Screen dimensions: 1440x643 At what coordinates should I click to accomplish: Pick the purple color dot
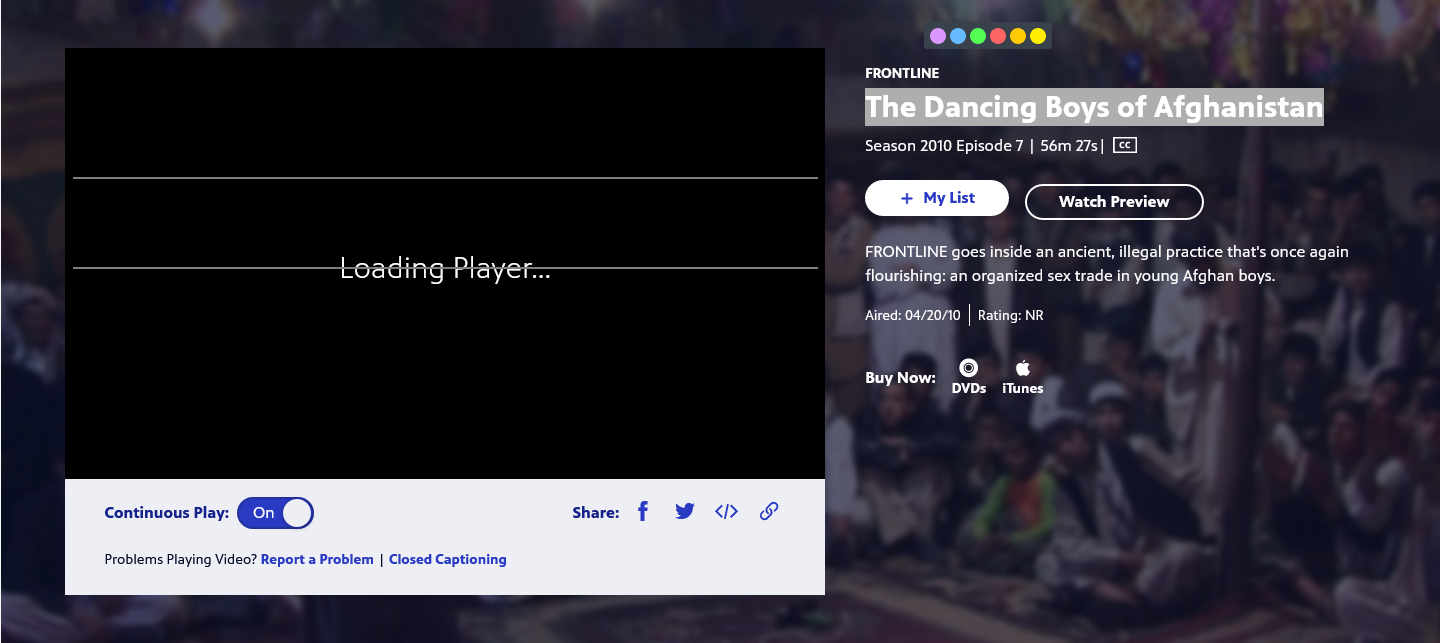click(x=938, y=36)
